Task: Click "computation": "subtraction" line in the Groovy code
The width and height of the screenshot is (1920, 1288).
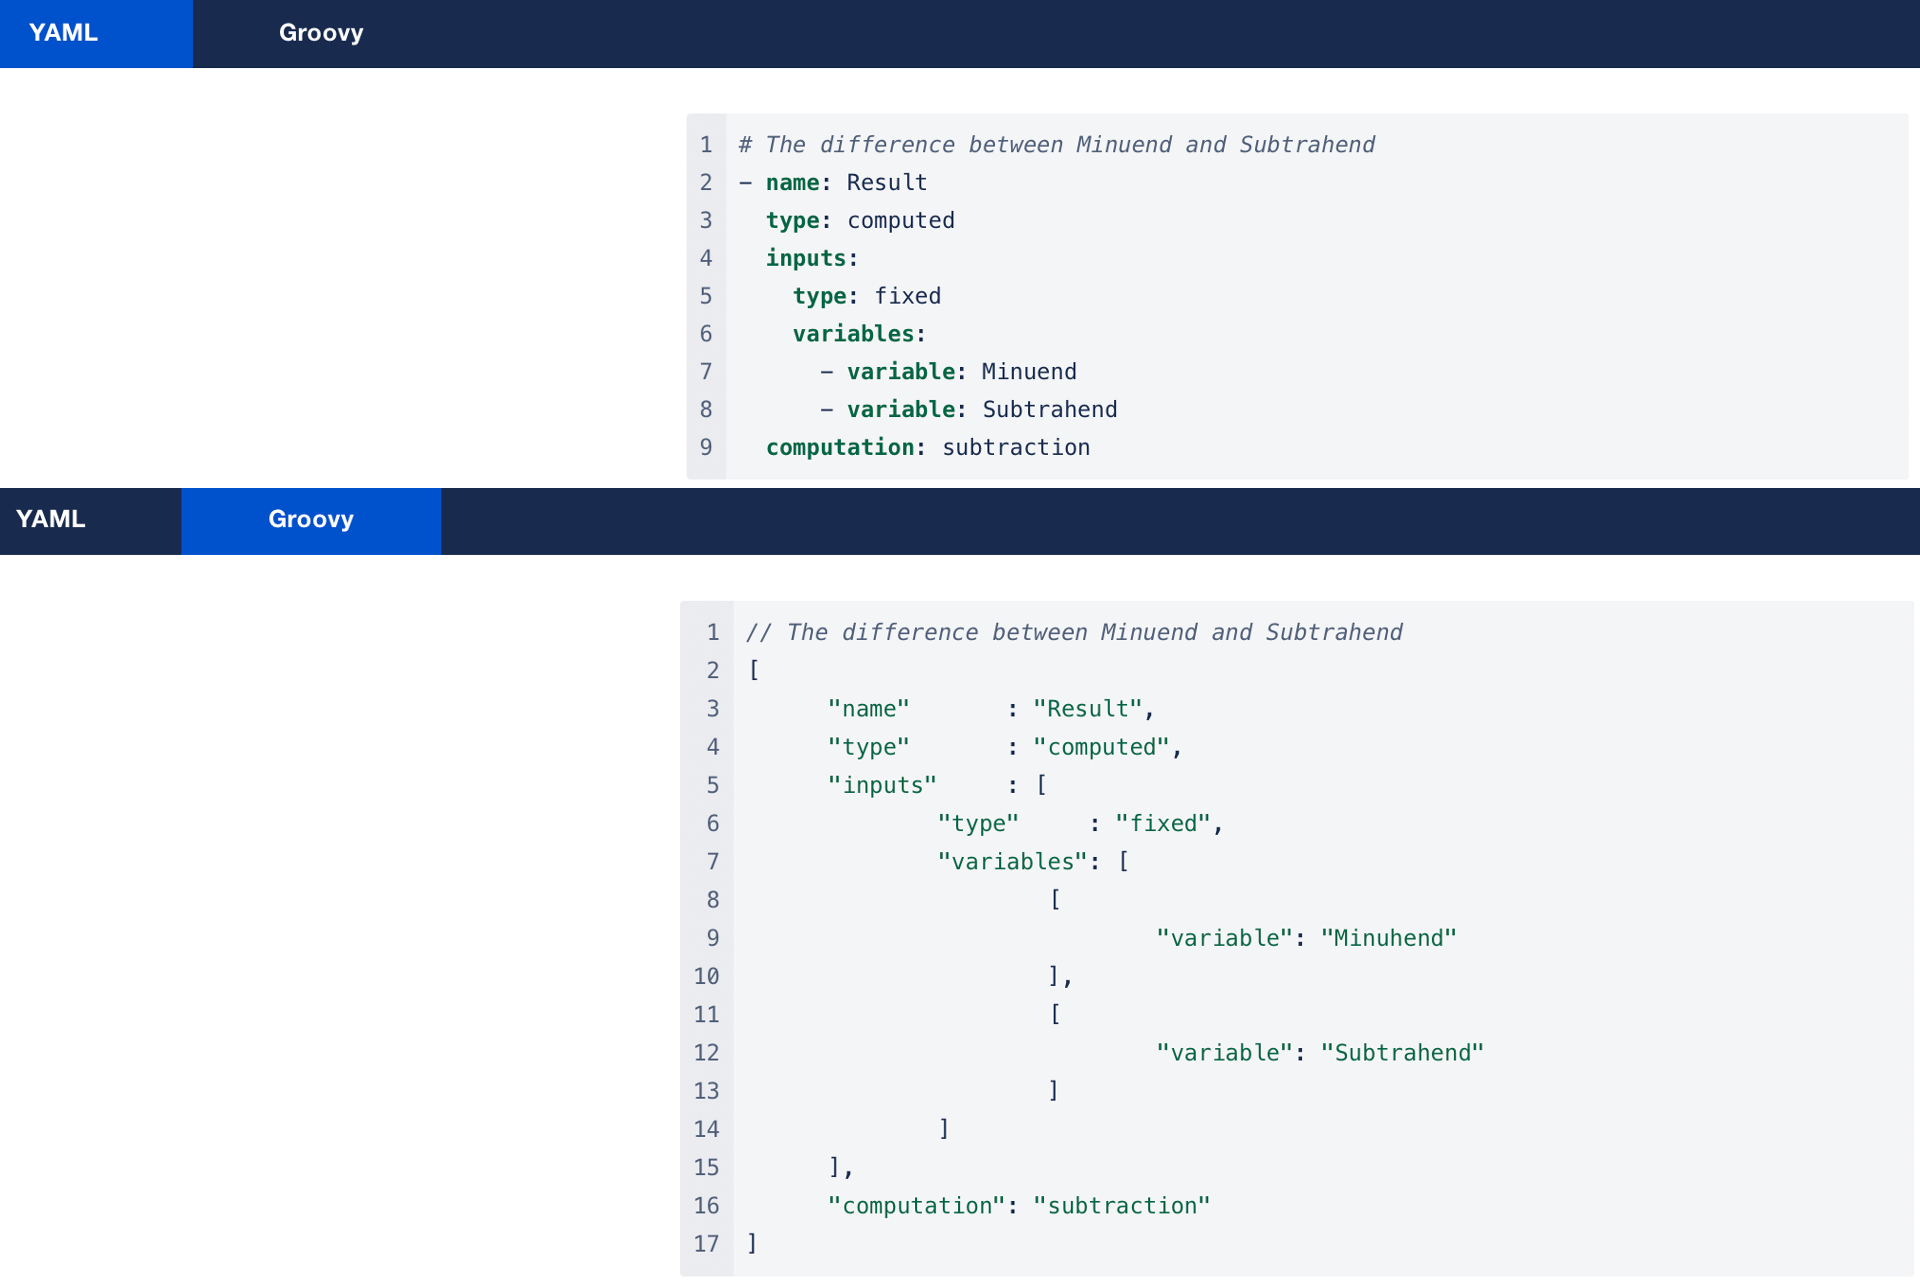Action: coord(1018,1206)
